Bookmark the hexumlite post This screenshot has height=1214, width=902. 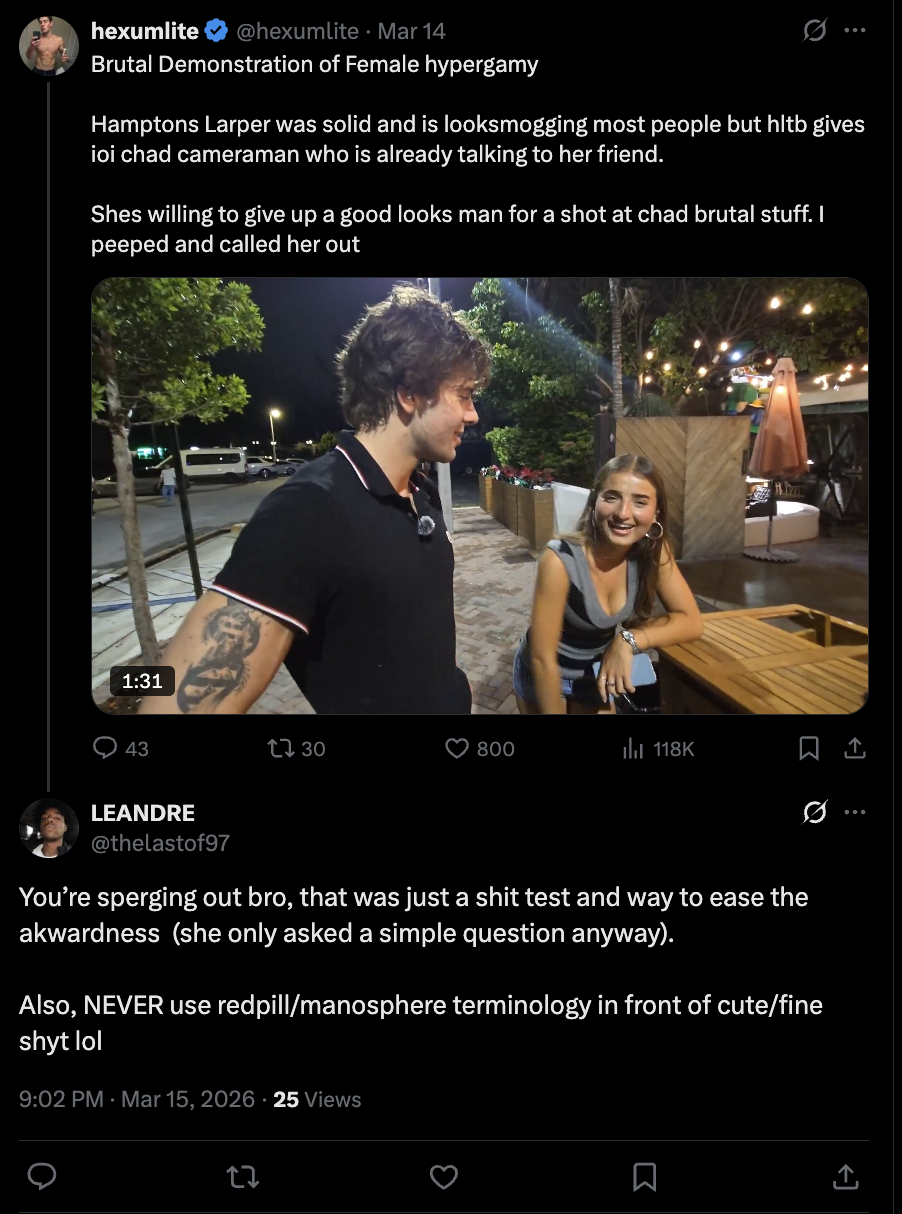[809, 748]
